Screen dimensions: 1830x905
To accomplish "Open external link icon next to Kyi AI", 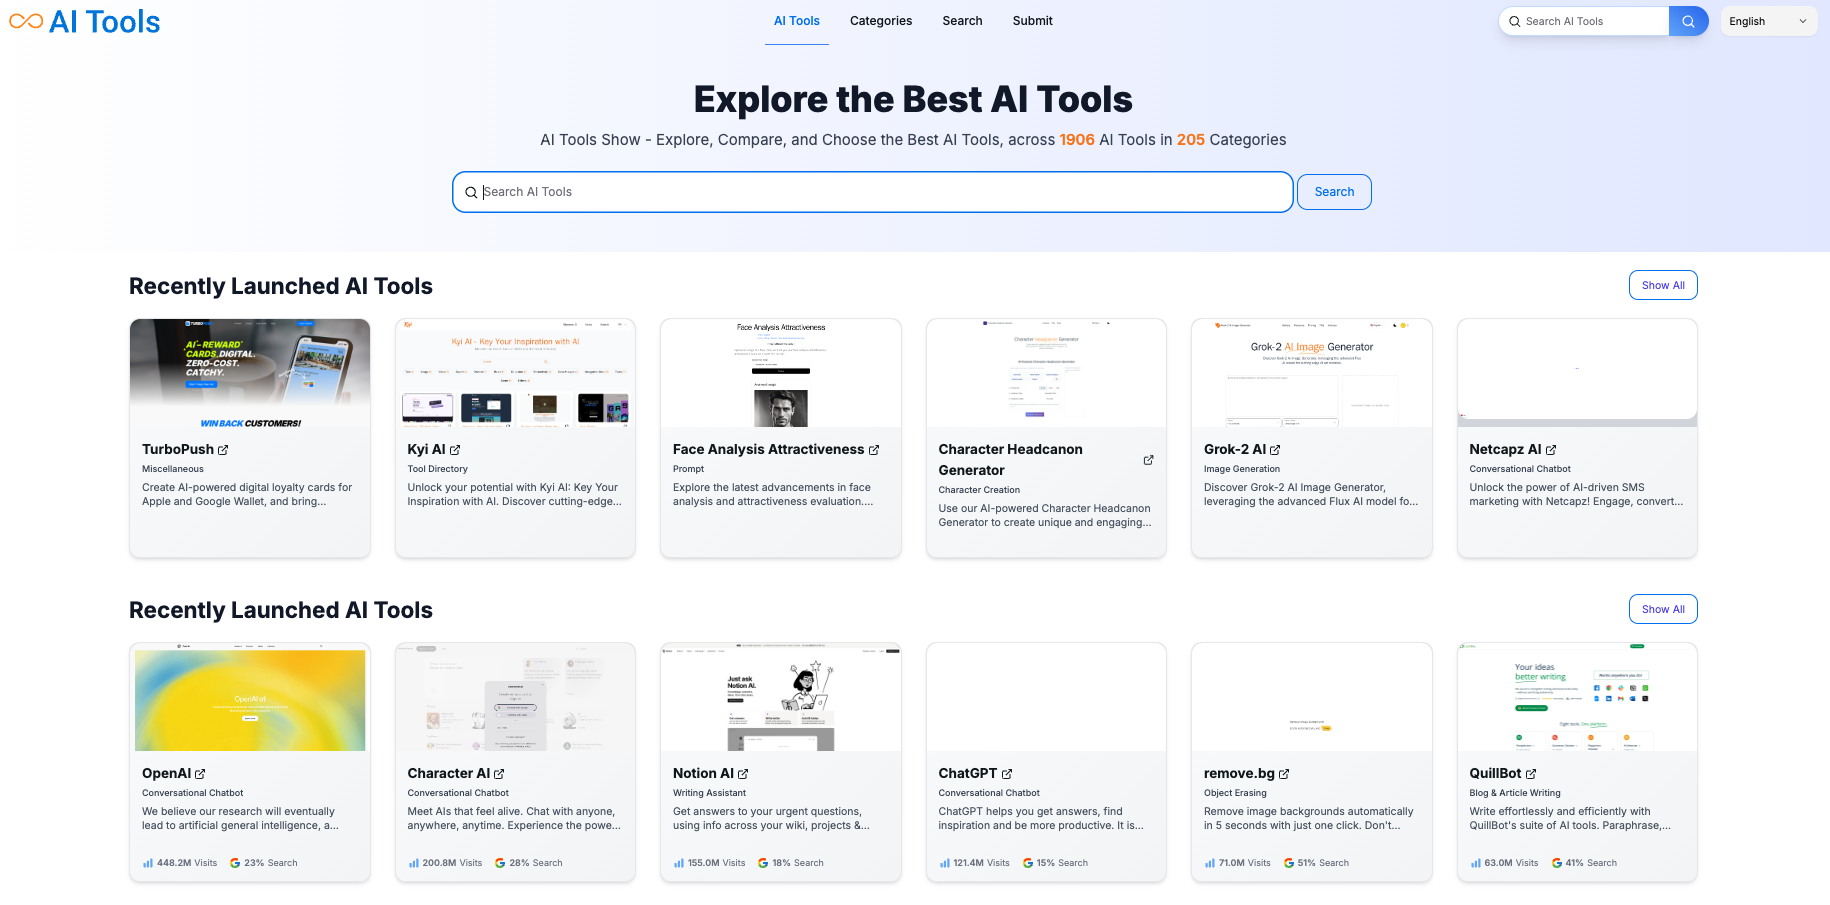I will point(455,450).
